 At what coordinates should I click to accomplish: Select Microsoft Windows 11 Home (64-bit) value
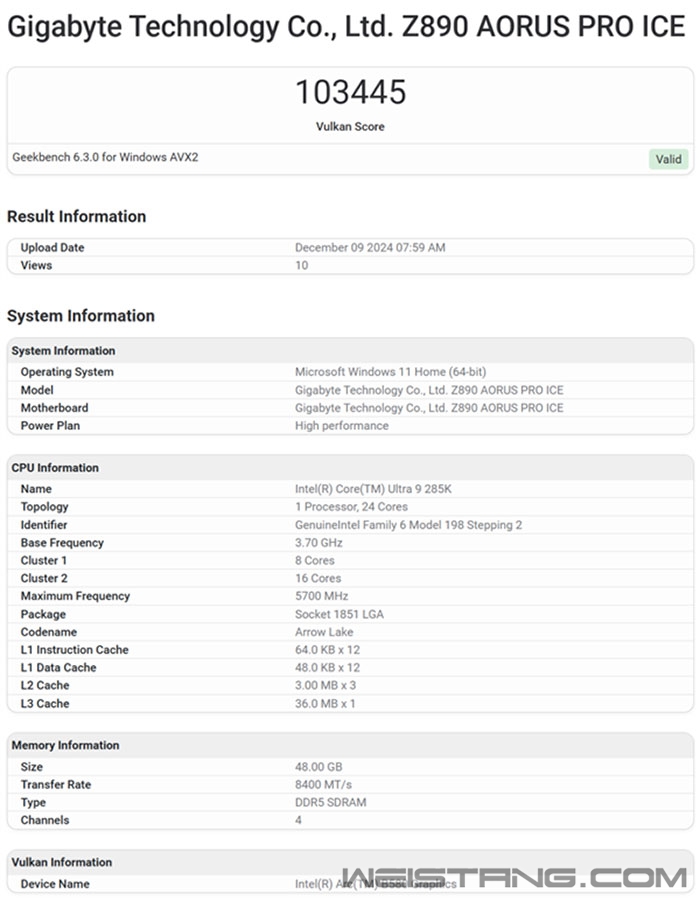point(390,372)
